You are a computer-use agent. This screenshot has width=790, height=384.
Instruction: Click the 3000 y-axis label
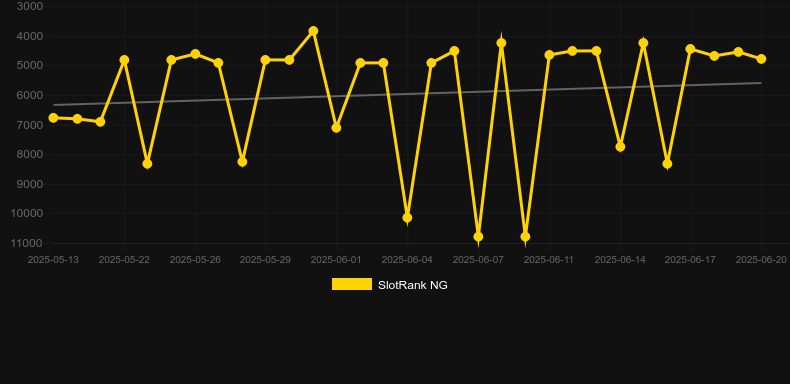30,6
